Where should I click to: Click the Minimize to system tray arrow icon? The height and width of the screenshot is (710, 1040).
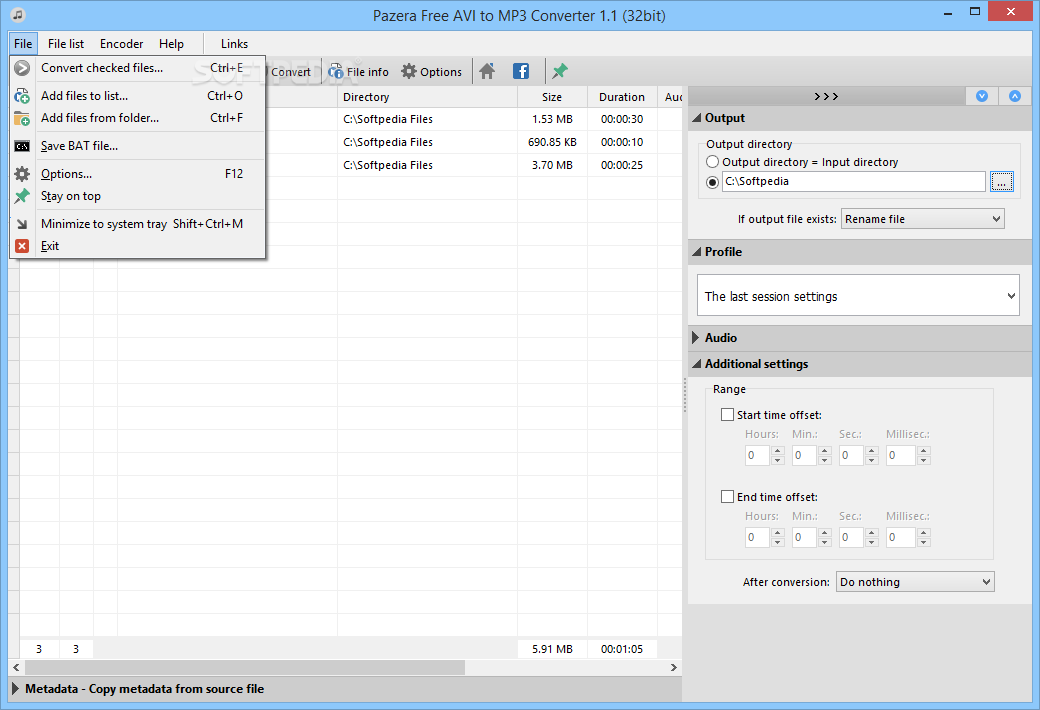pyautogui.click(x=22, y=224)
